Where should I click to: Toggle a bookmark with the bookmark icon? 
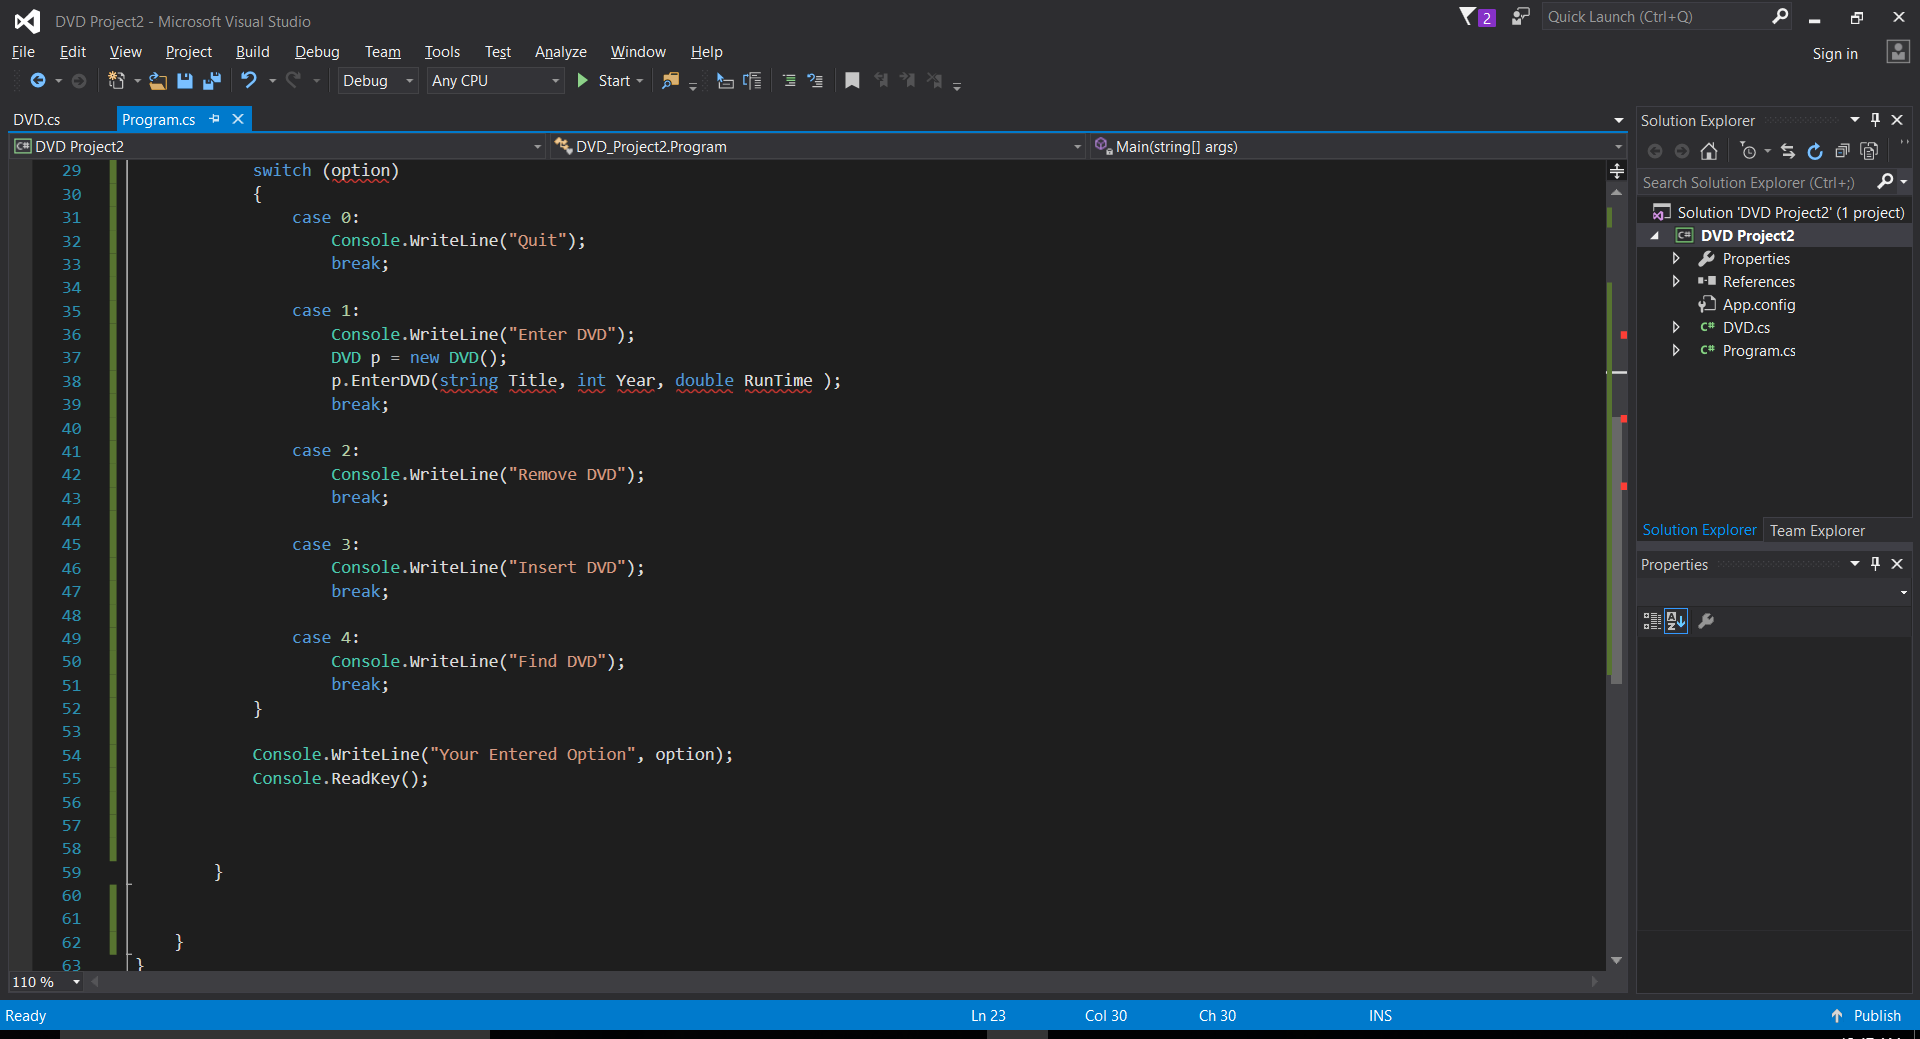pyautogui.click(x=851, y=81)
